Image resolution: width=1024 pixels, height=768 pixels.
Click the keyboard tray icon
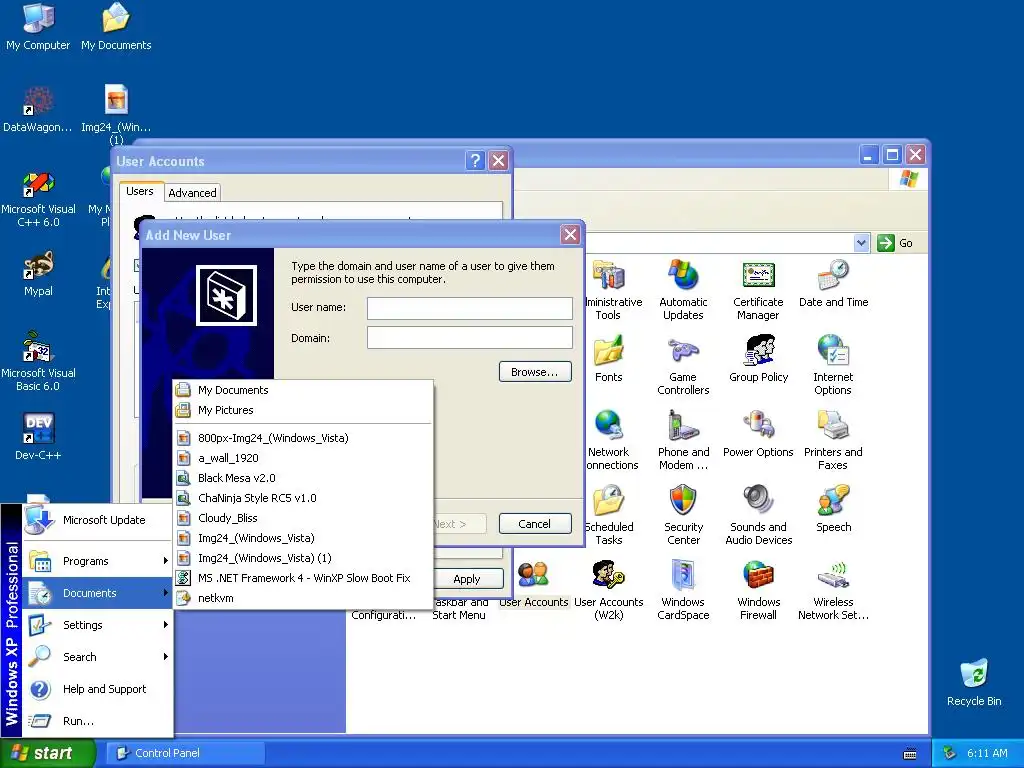coord(910,754)
